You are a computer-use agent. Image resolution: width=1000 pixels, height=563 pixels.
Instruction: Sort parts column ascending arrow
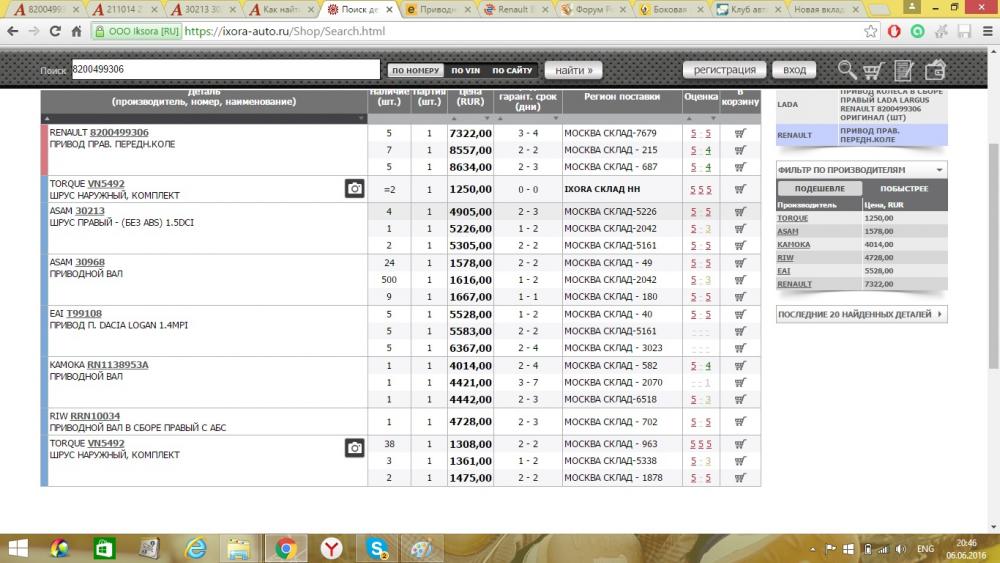(x=47, y=119)
